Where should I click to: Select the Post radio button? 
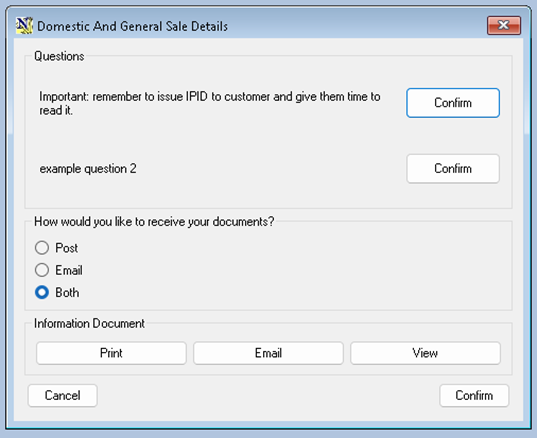[42, 248]
